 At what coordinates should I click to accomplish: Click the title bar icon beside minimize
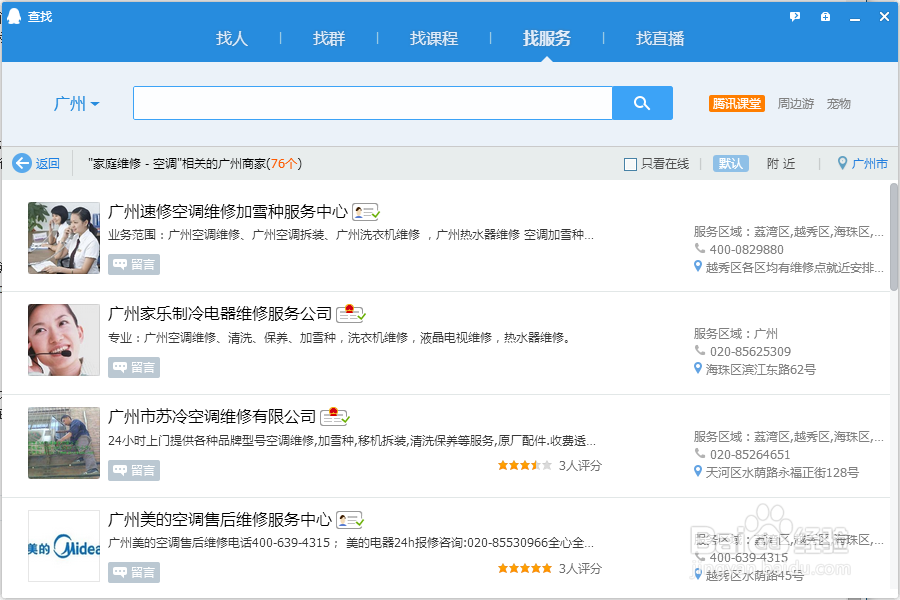coord(825,17)
